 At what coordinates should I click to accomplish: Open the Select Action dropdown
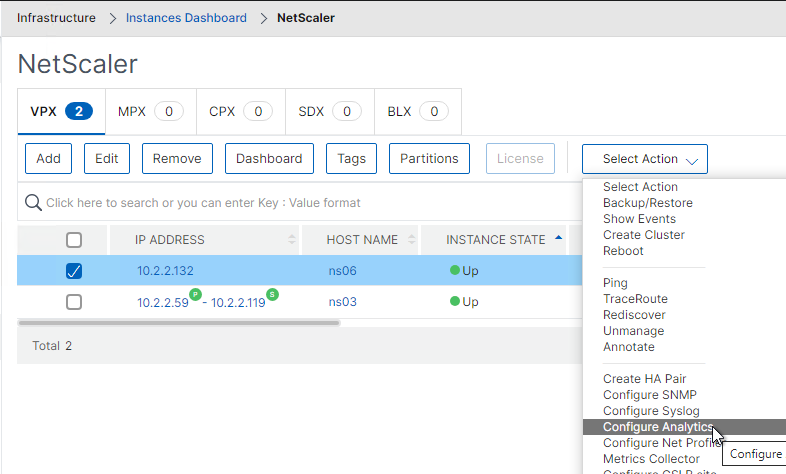pyautogui.click(x=645, y=159)
